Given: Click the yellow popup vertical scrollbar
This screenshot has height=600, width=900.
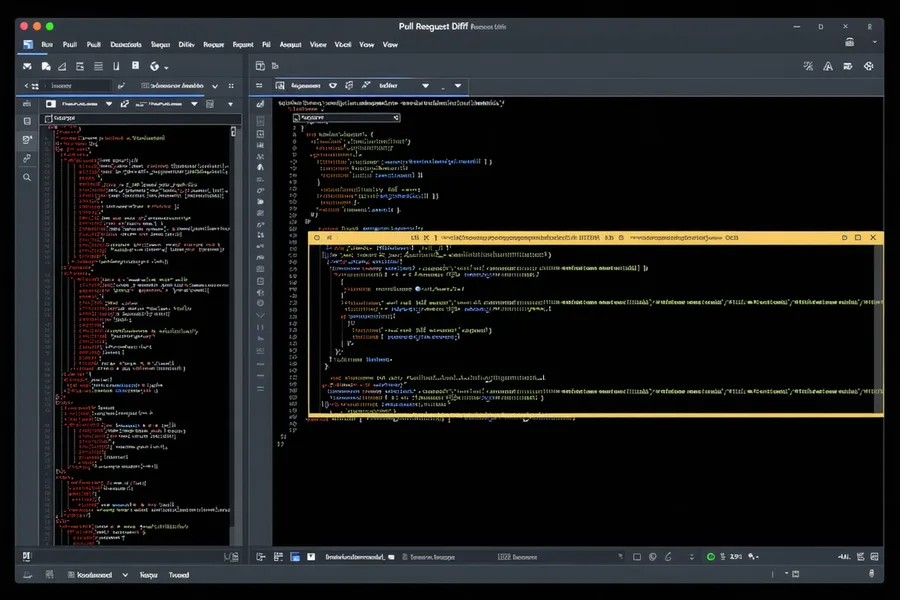Looking at the screenshot, I should pyautogui.click(x=879, y=328).
